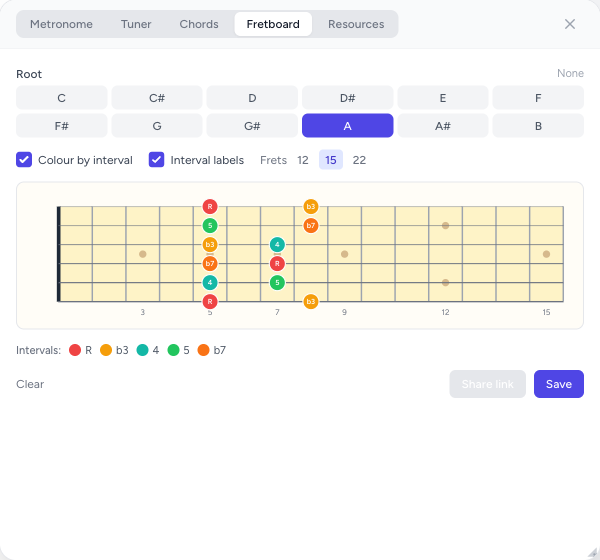Choose C# as the root note

pyautogui.click(x=157, y=98)
